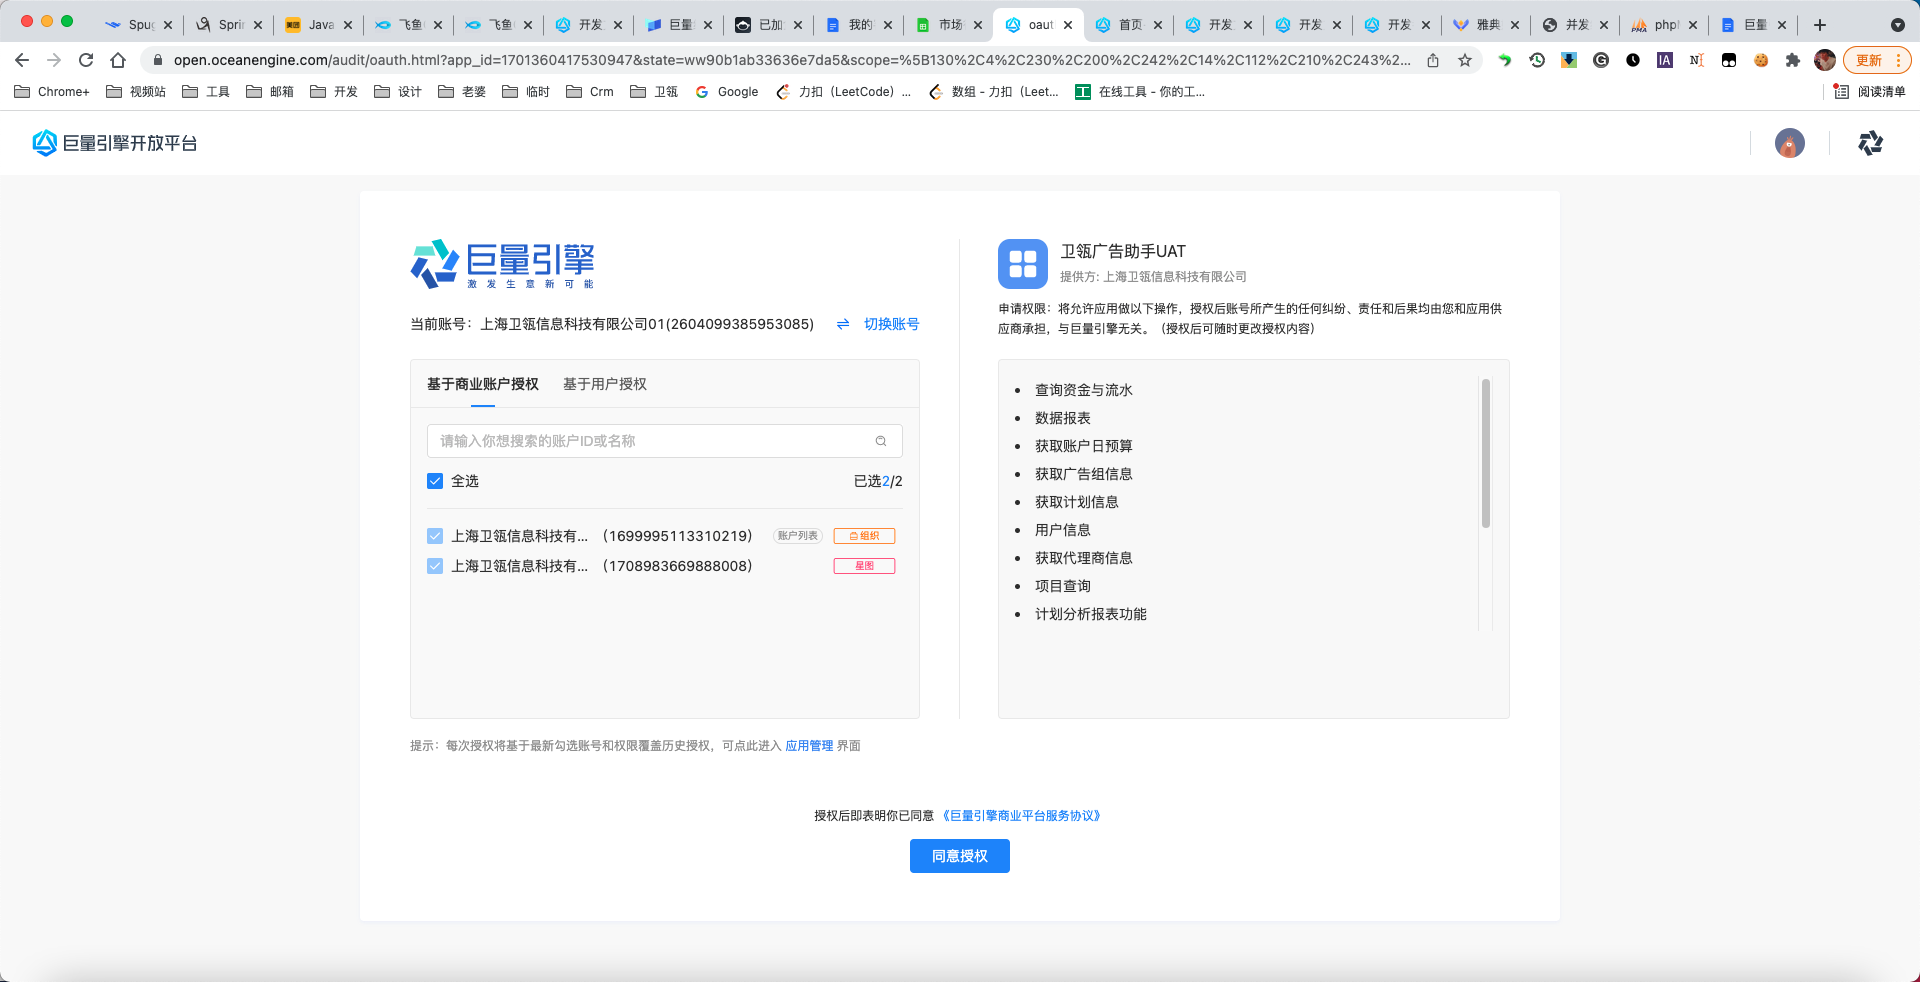Open the 工具 bookmarks folder
This screenshot has width=1920, height=982.
point(206,91)
